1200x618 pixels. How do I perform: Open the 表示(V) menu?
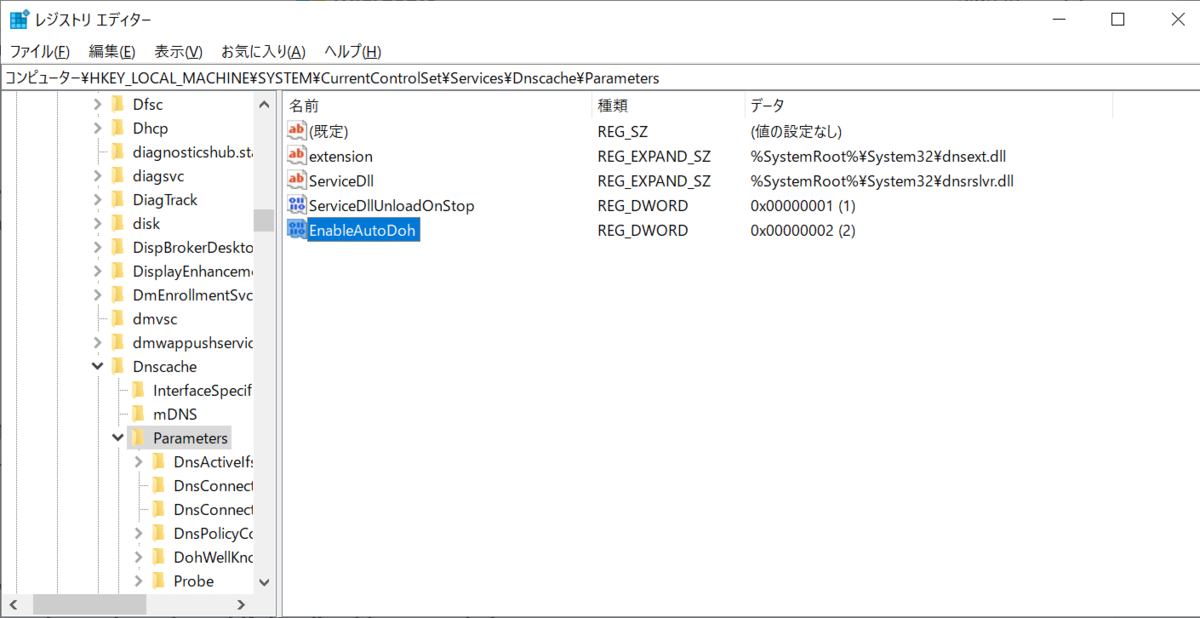click(x=178, y=51)
